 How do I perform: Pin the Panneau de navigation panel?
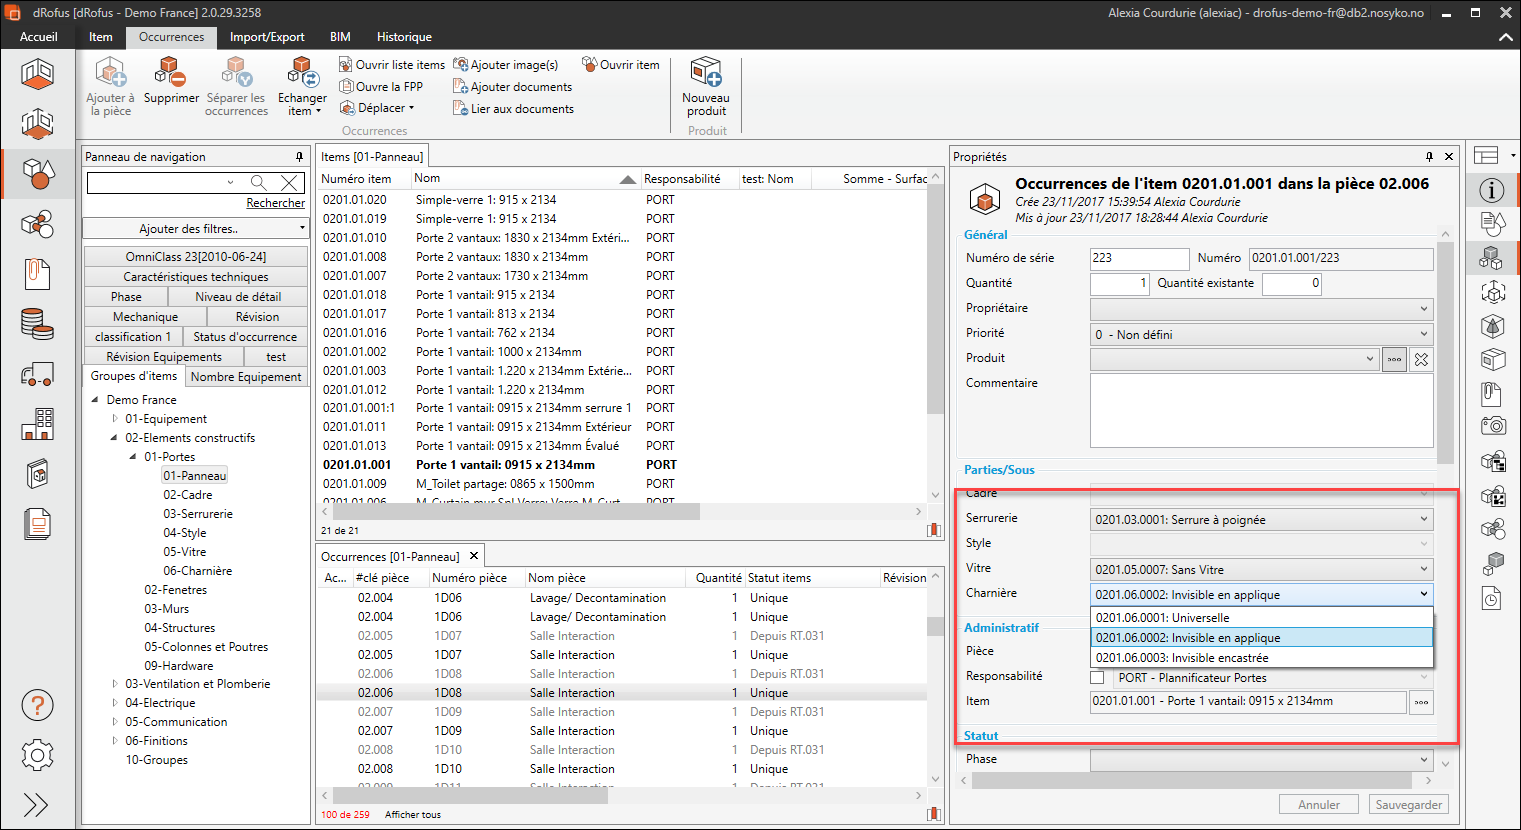(299, 157)
